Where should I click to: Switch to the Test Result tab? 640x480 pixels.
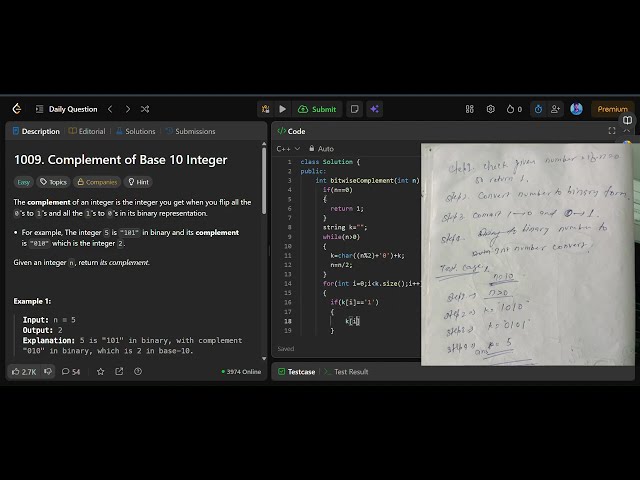point(347,372)
